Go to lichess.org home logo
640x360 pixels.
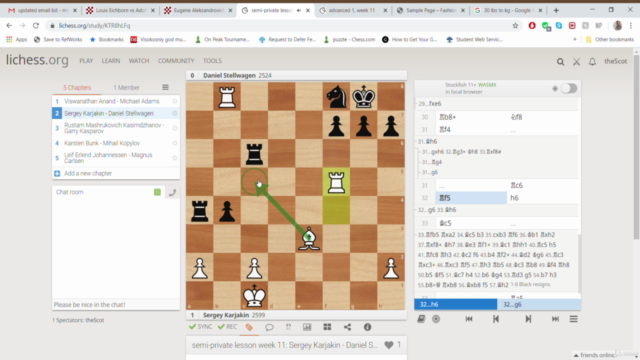(37, 60)
